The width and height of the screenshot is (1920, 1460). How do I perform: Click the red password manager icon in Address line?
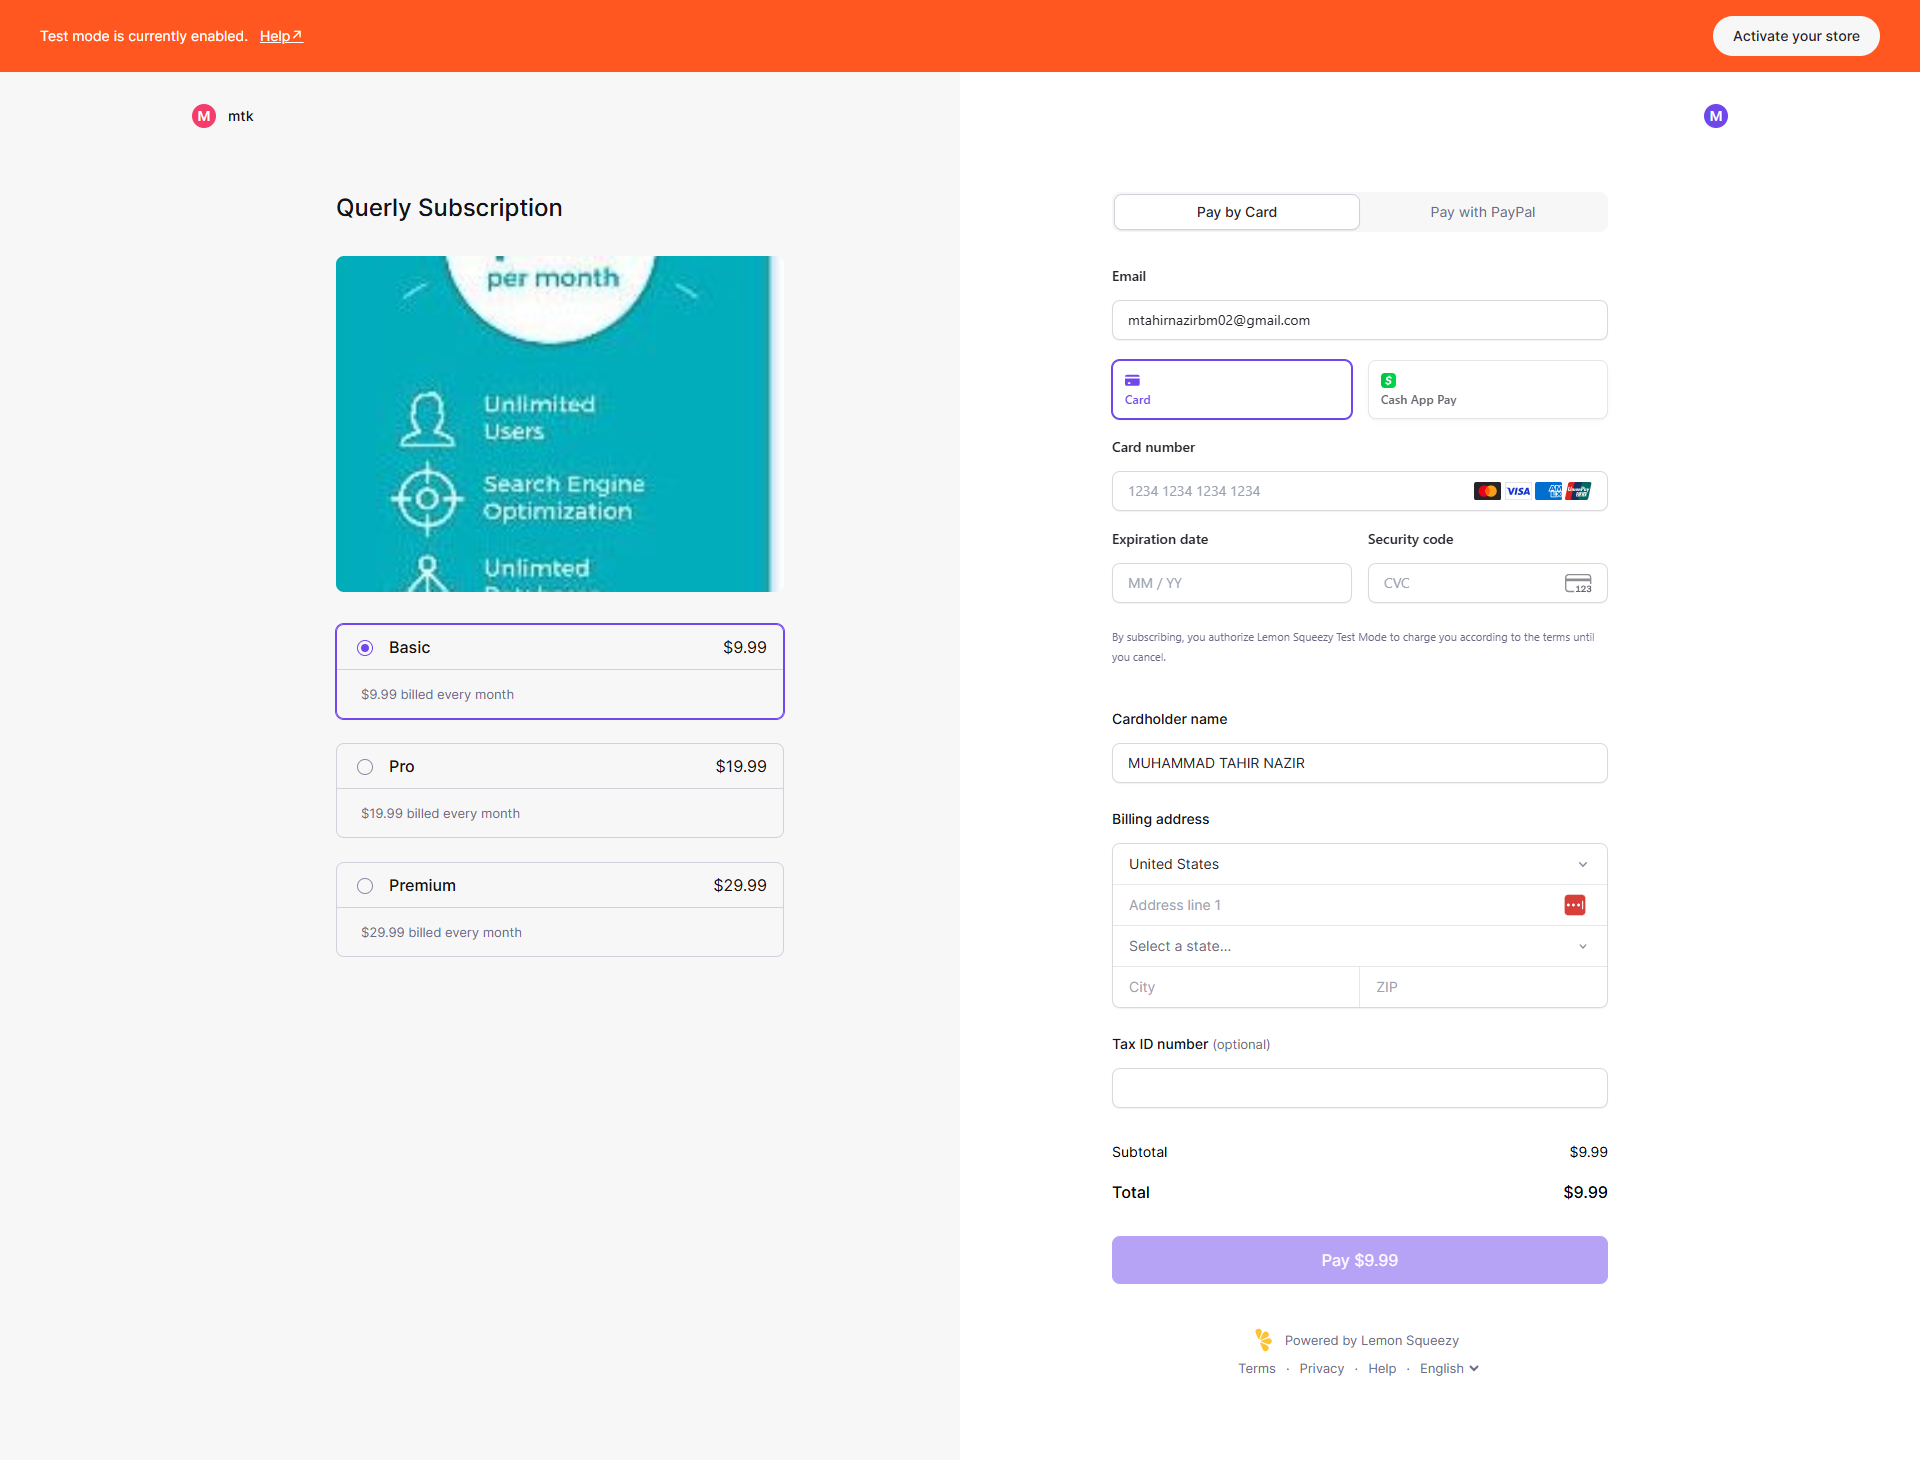point(1574,905)
